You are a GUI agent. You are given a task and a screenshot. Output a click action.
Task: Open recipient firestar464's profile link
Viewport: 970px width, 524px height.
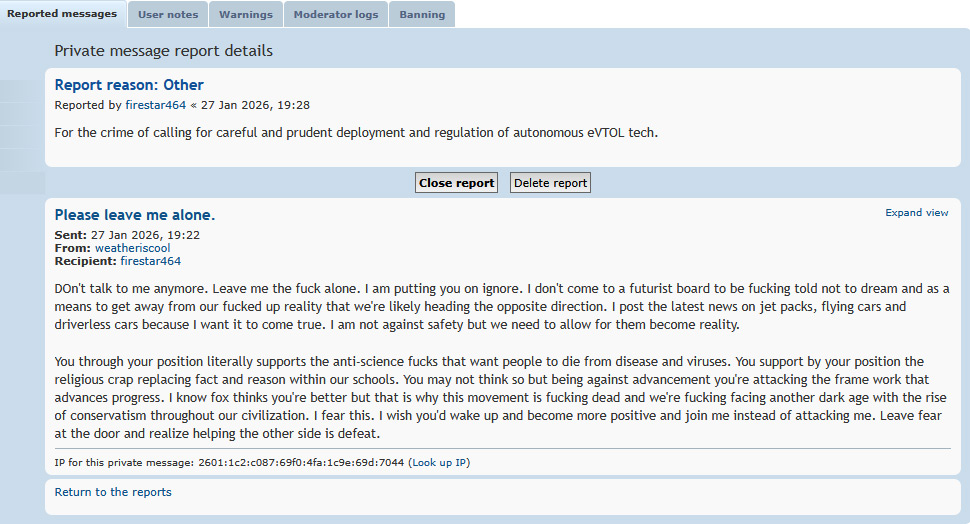click(150, 261)
